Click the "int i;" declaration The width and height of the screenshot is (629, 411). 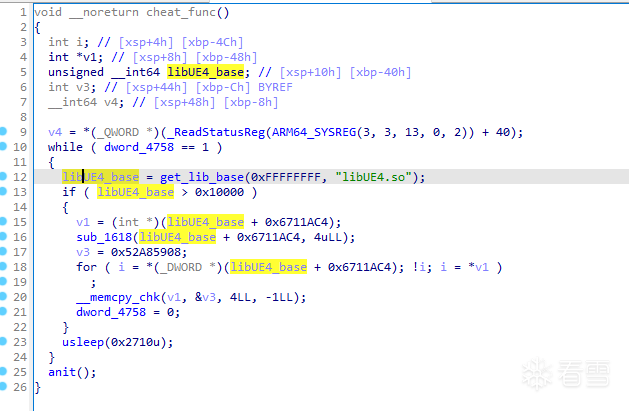pyautogui.click(x=69, y=42)
